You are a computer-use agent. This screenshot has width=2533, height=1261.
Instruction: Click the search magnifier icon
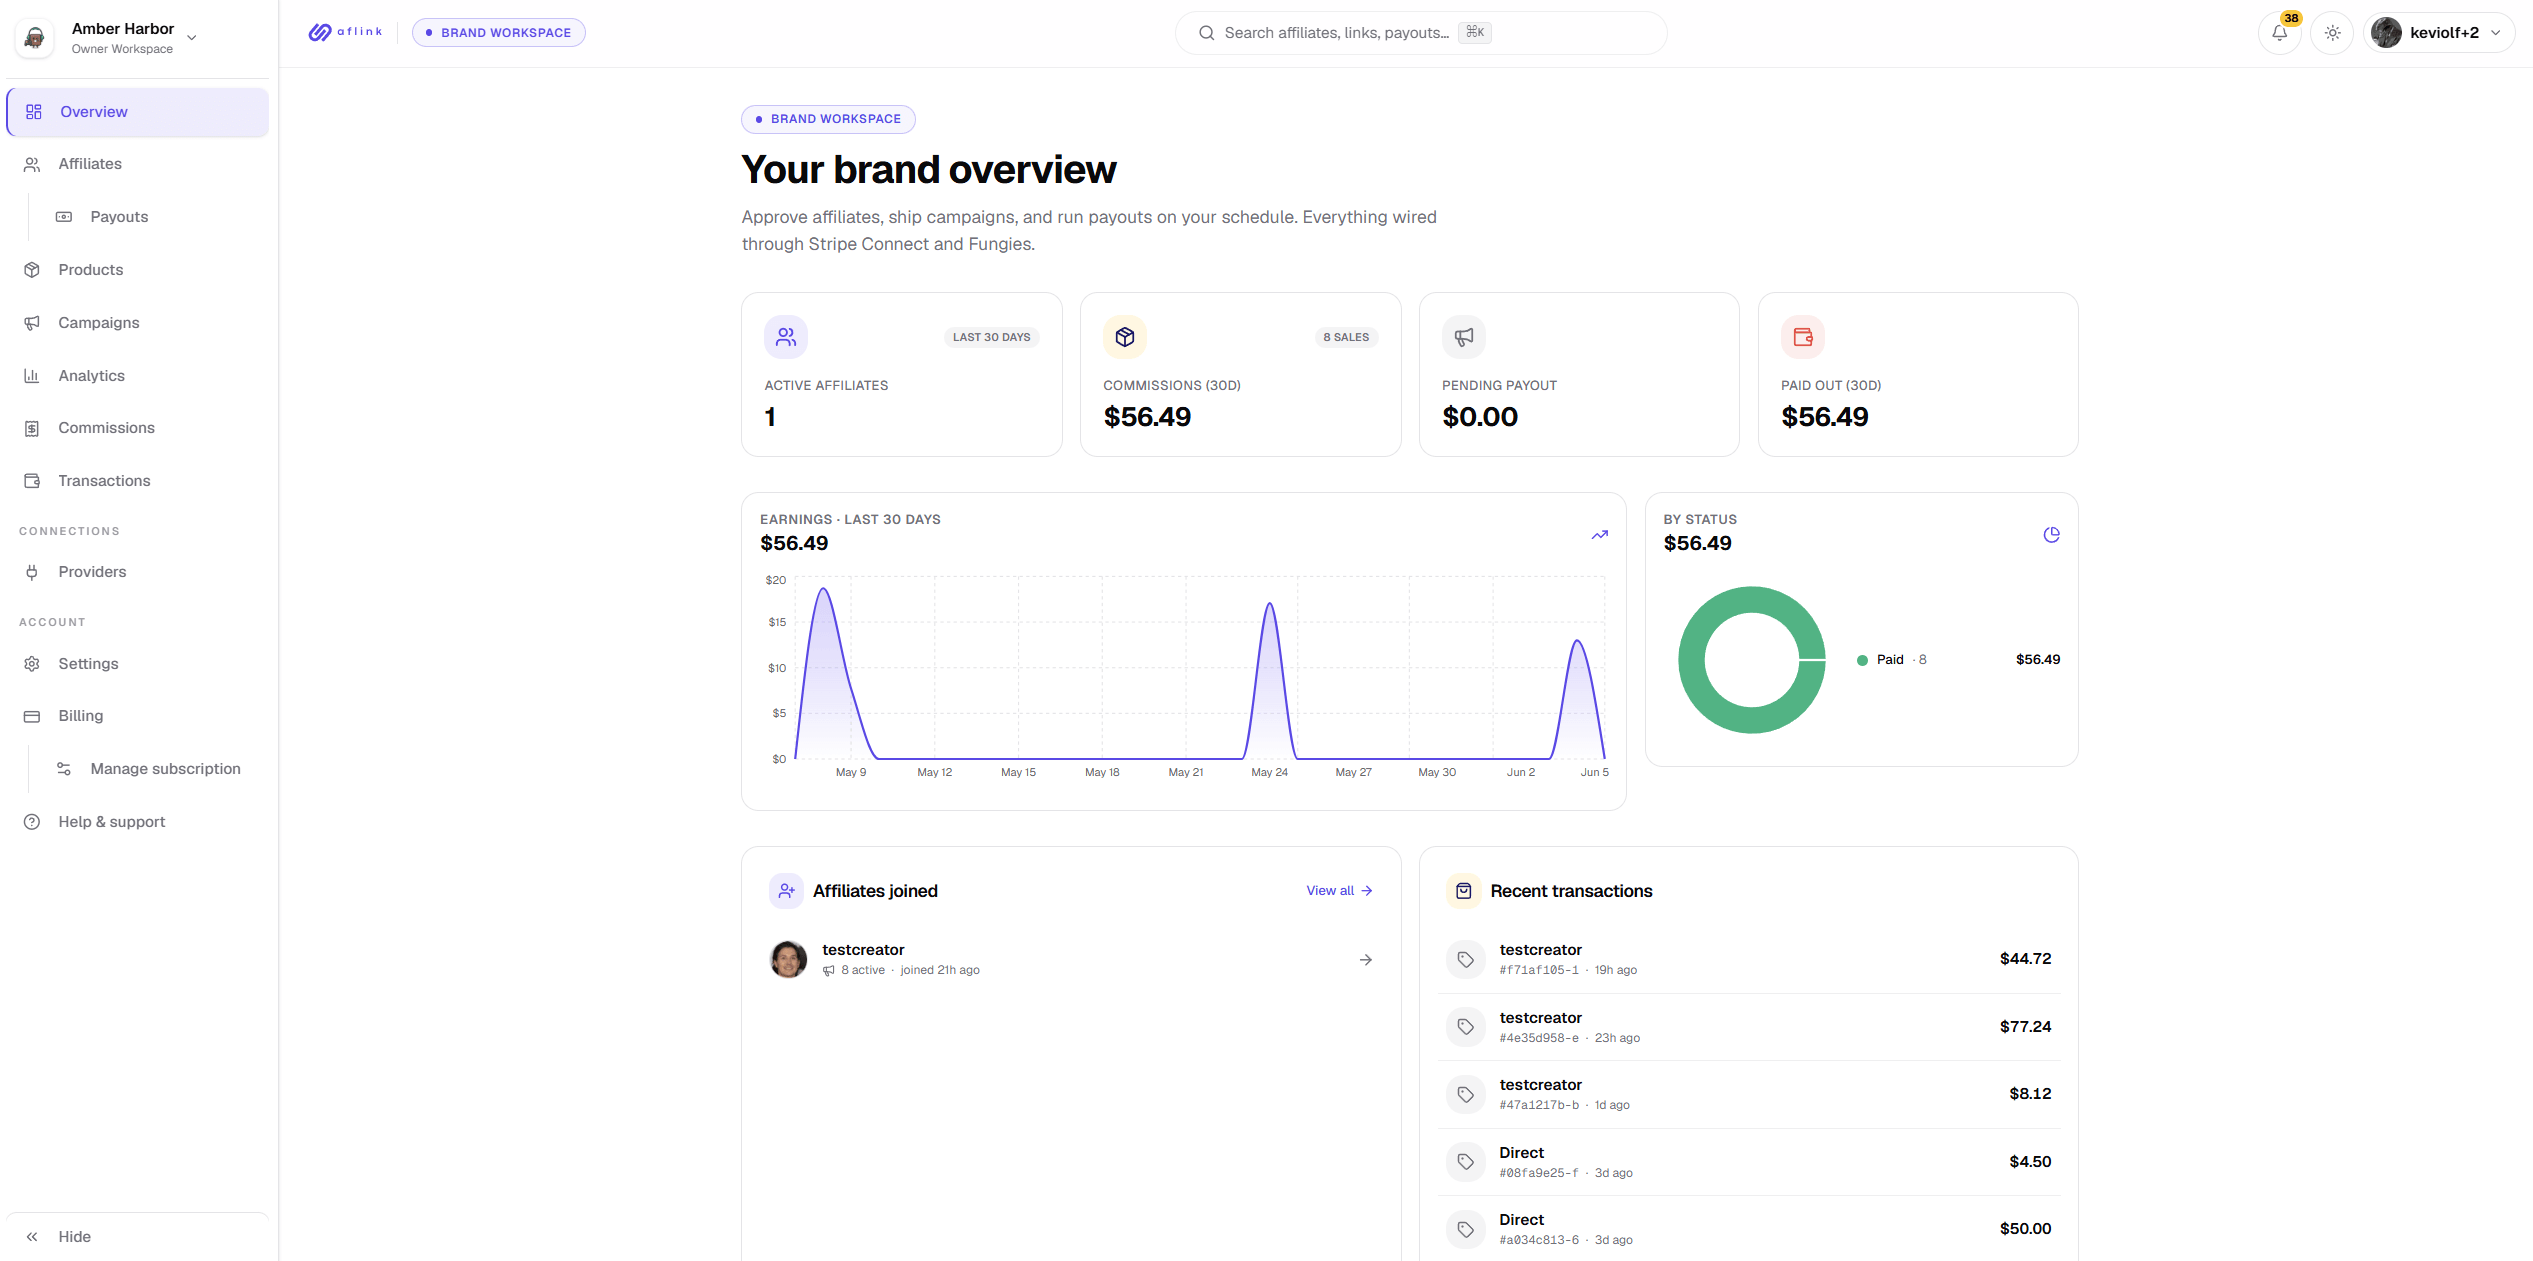(1207, 33)
